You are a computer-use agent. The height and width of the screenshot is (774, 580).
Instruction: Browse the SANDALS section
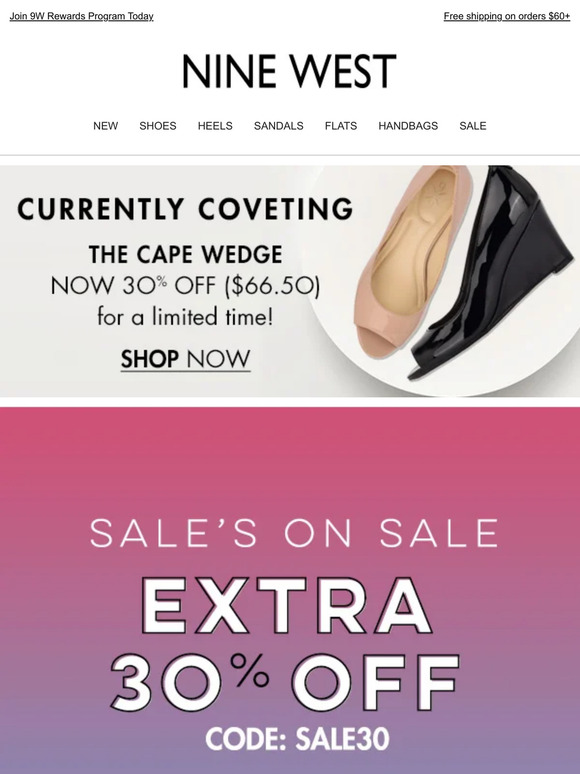278,126
